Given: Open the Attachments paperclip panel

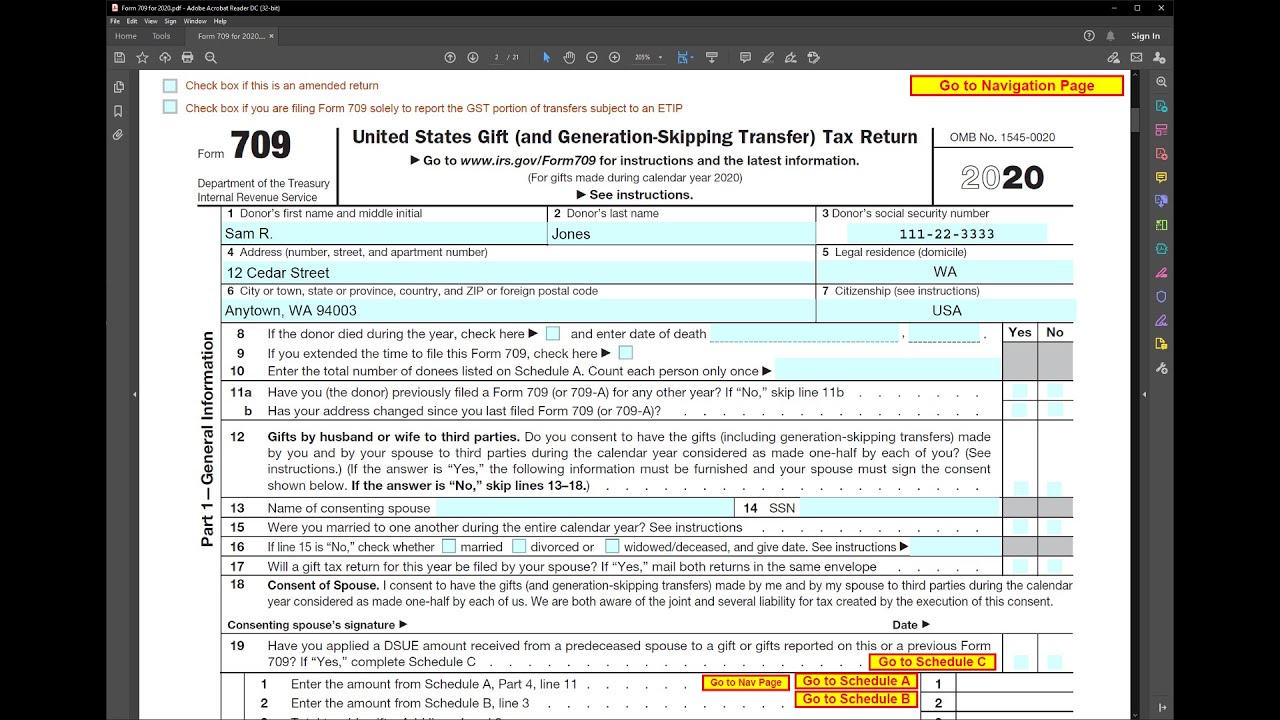Looking at the screenshot, I should click(x=119, y=134).
